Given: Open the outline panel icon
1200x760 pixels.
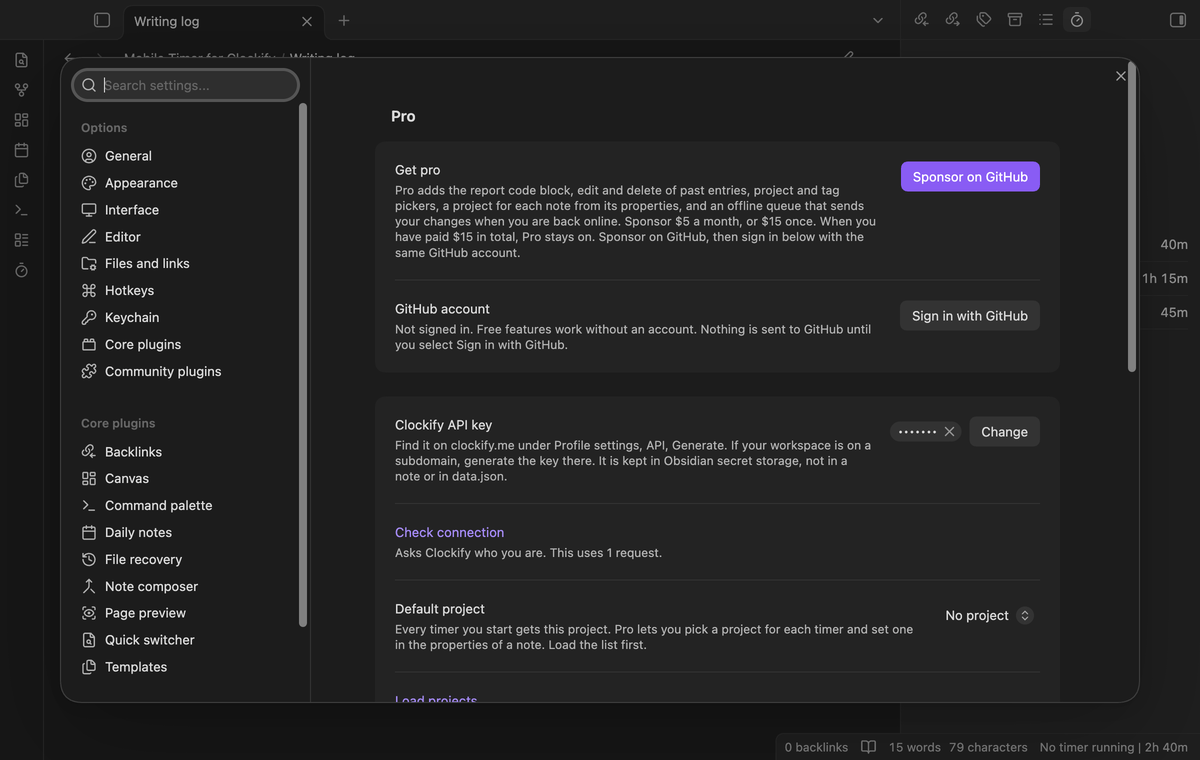Looking at the screenshot, I should 1046,19.
